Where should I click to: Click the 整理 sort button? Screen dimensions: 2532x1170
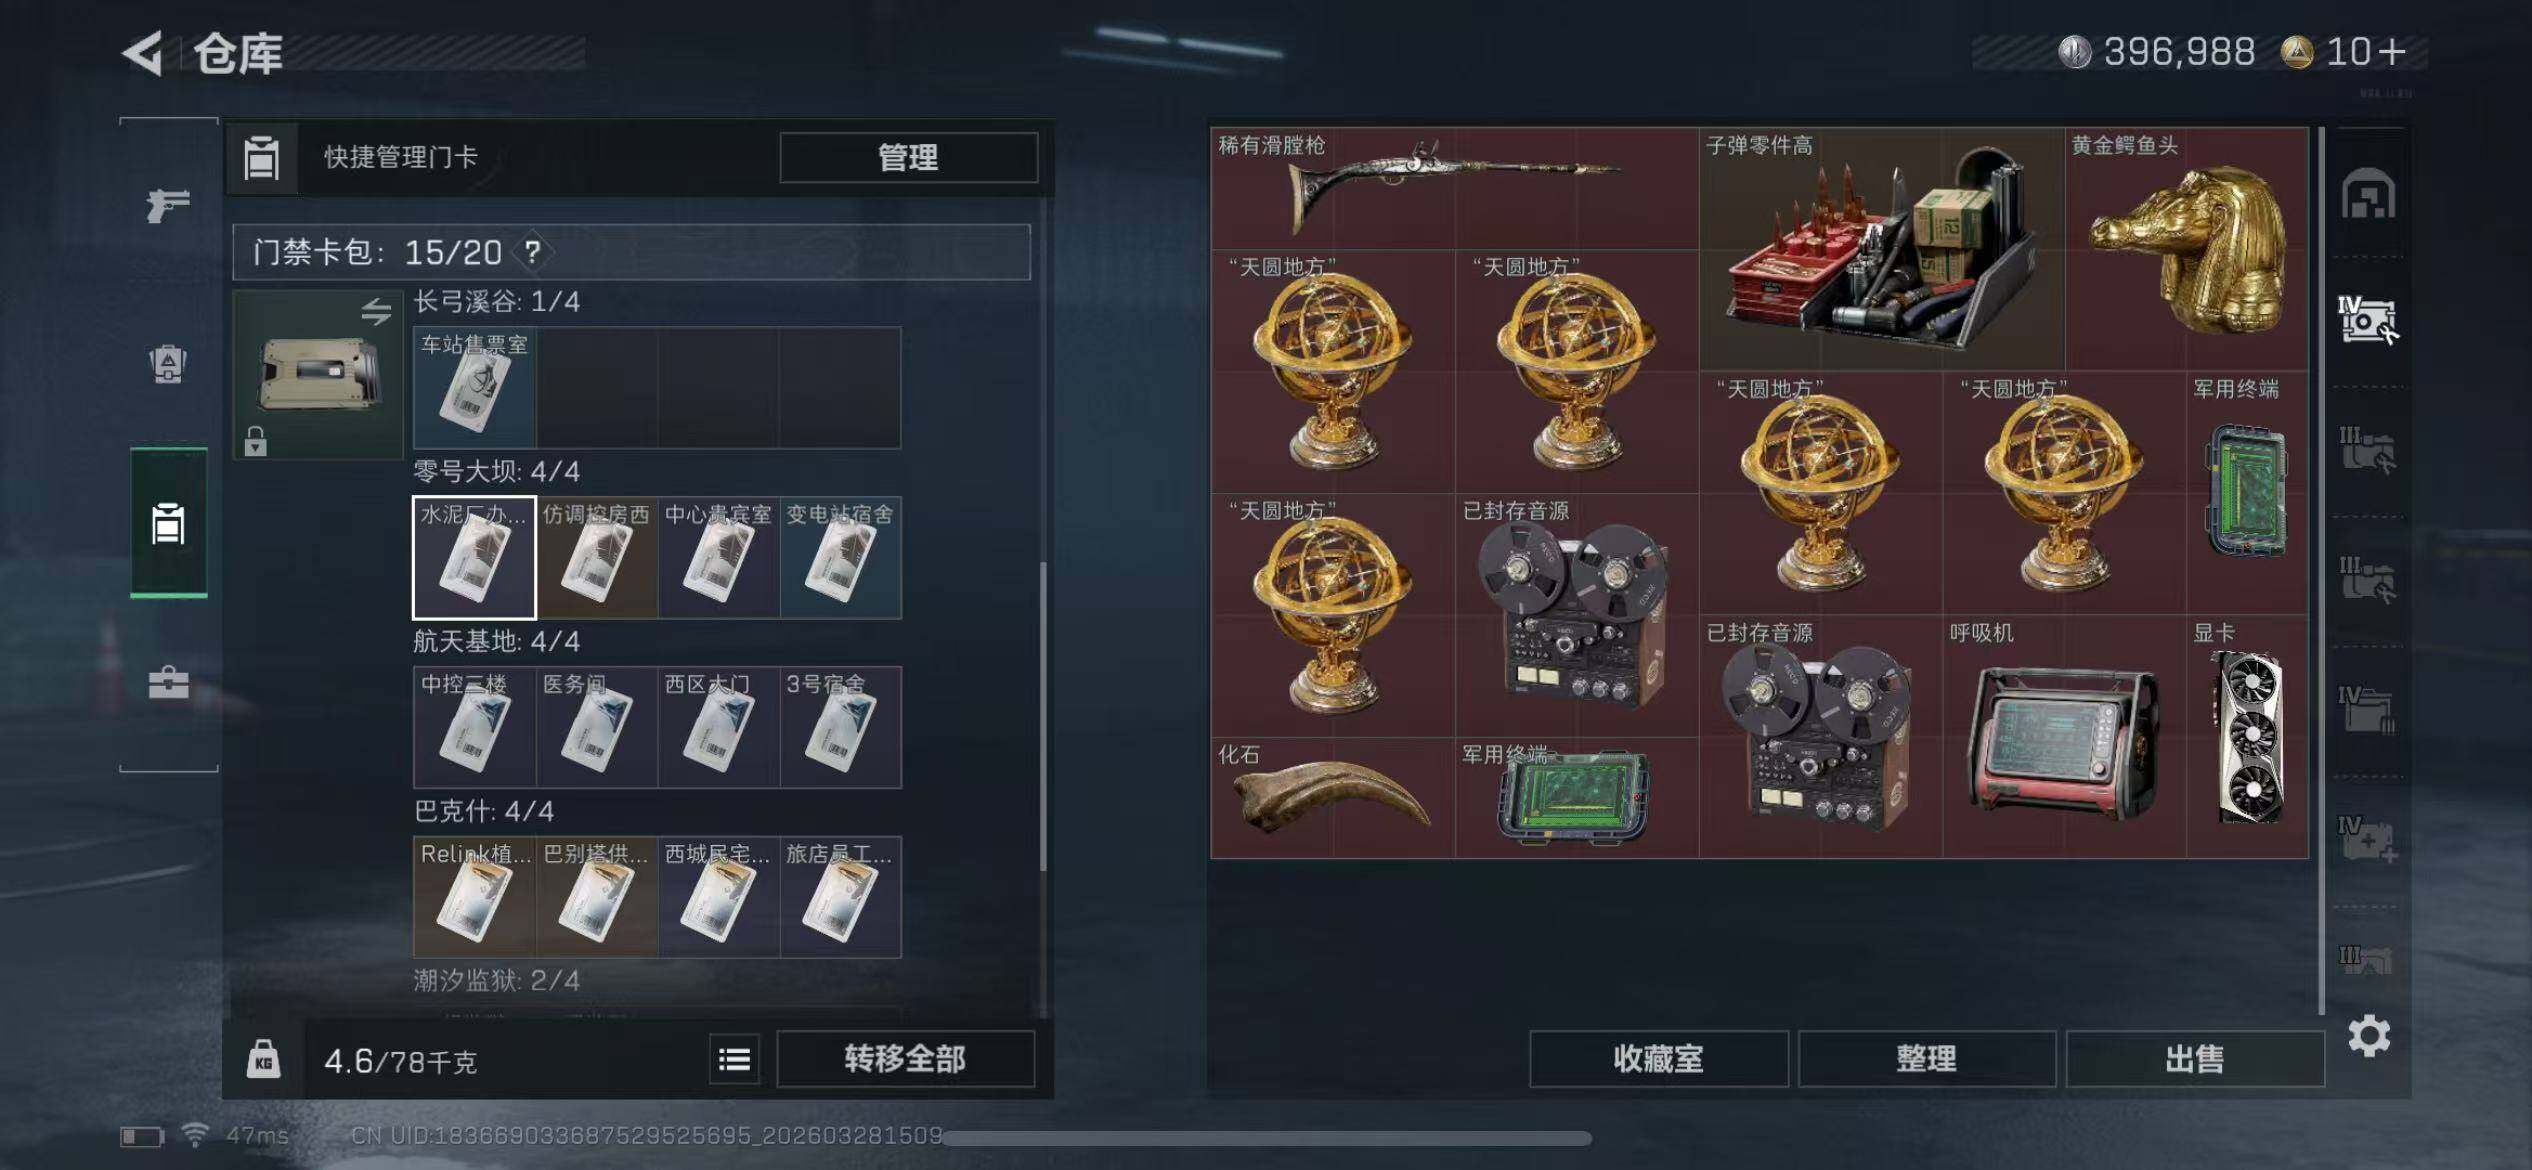(x=1926, y=1059)
